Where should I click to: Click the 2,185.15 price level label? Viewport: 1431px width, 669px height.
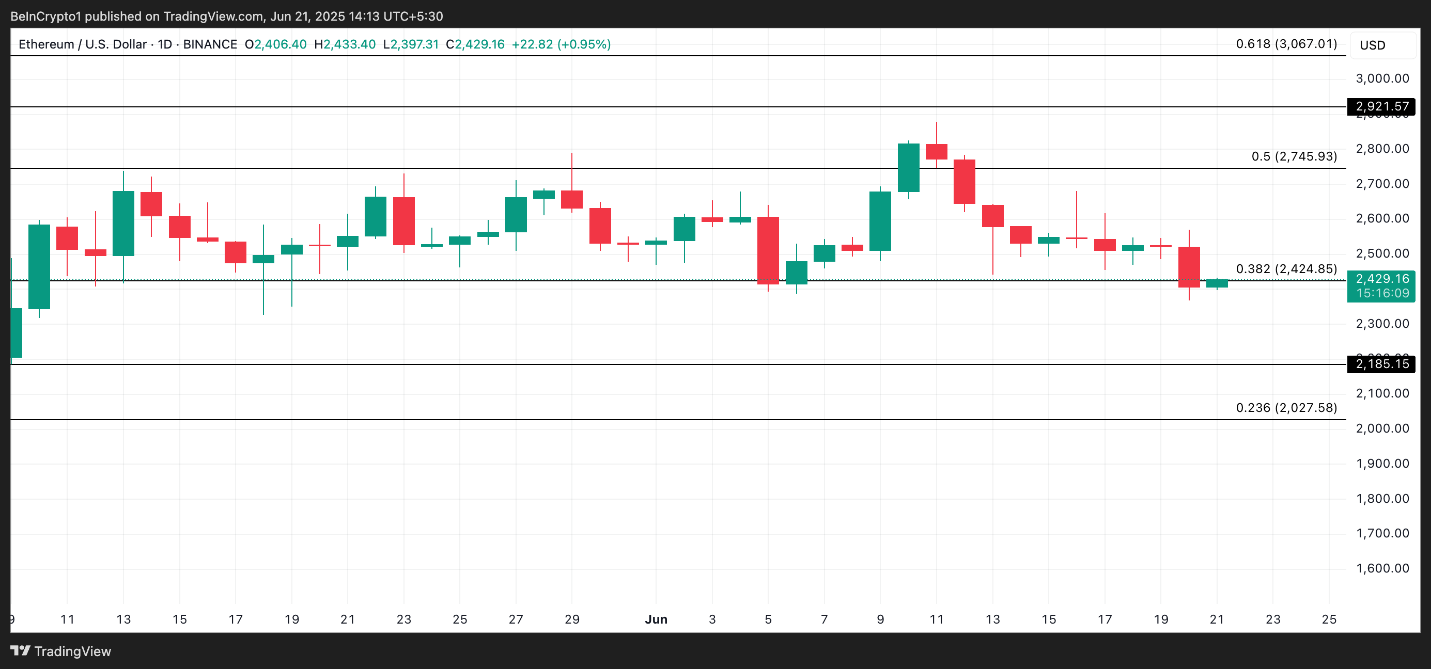(1384, 364)
